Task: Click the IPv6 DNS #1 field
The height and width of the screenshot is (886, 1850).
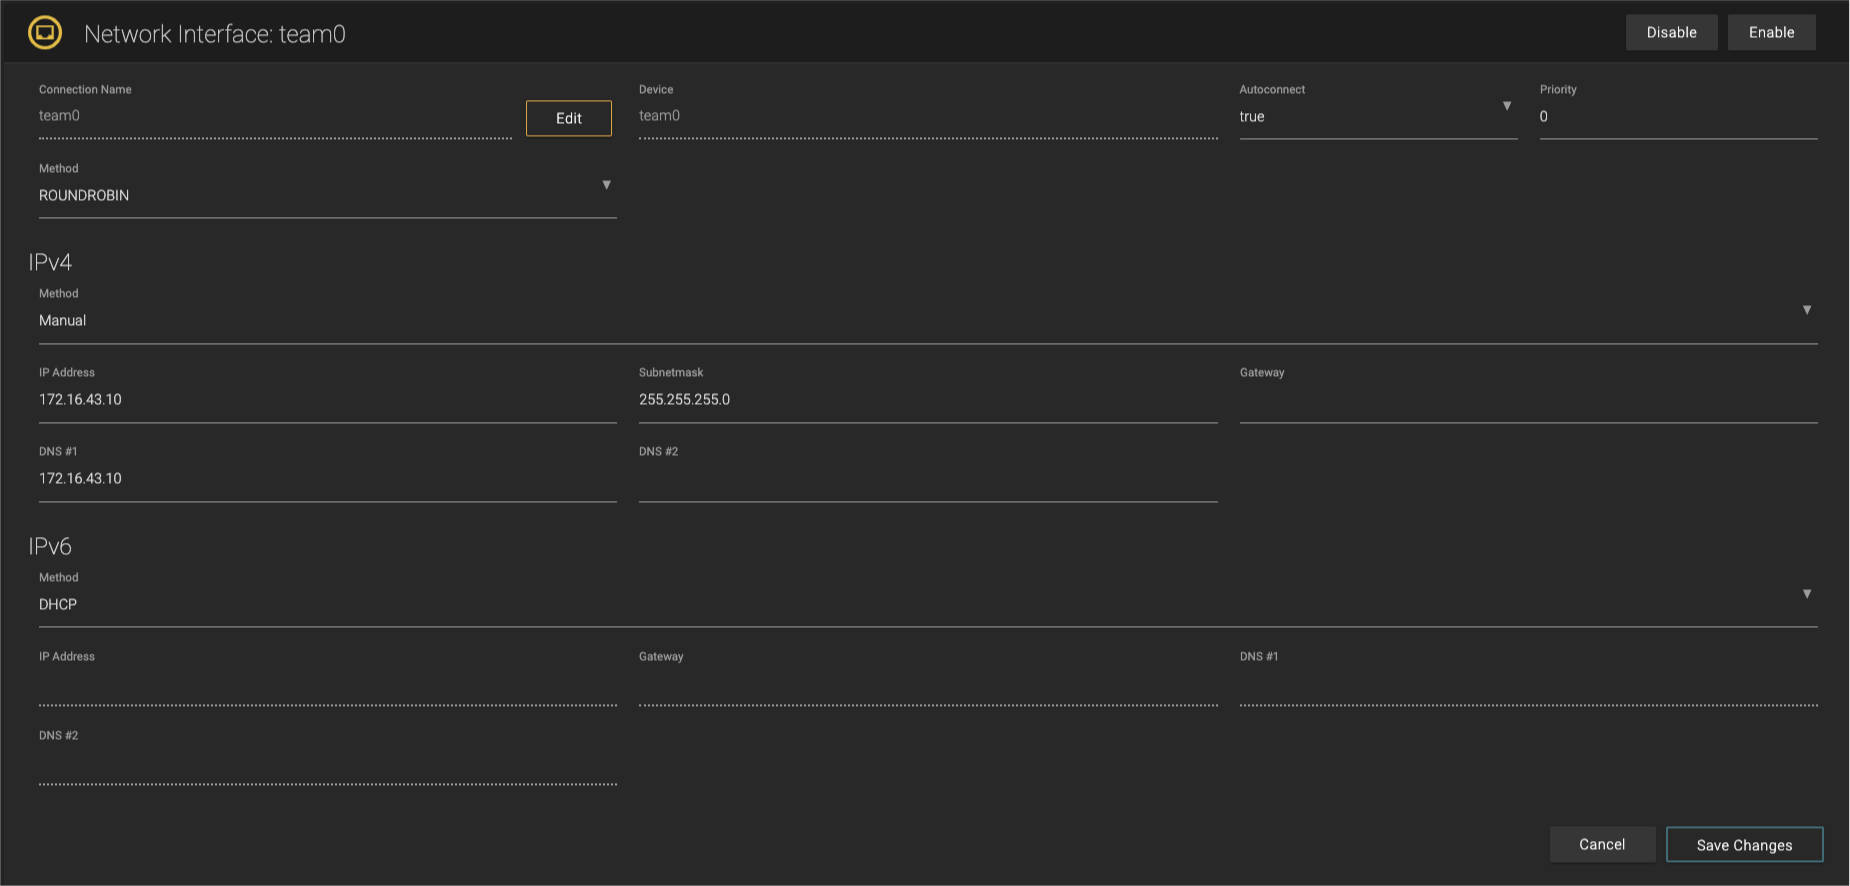Action: 1528,684
